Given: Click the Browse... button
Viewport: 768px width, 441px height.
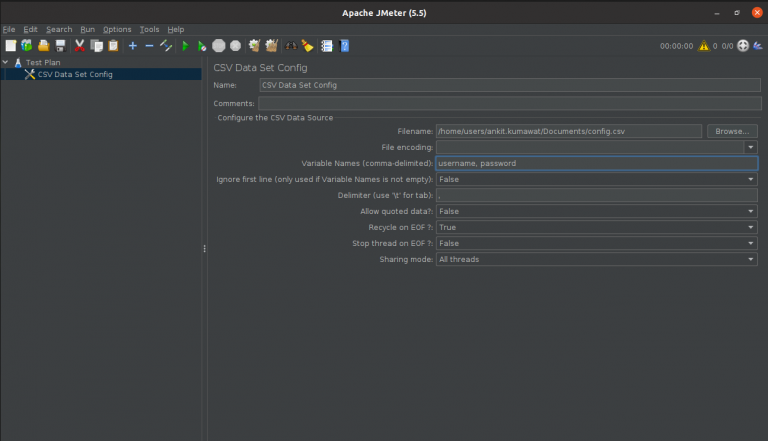Looking at the screenshot, I should (732, 131).
